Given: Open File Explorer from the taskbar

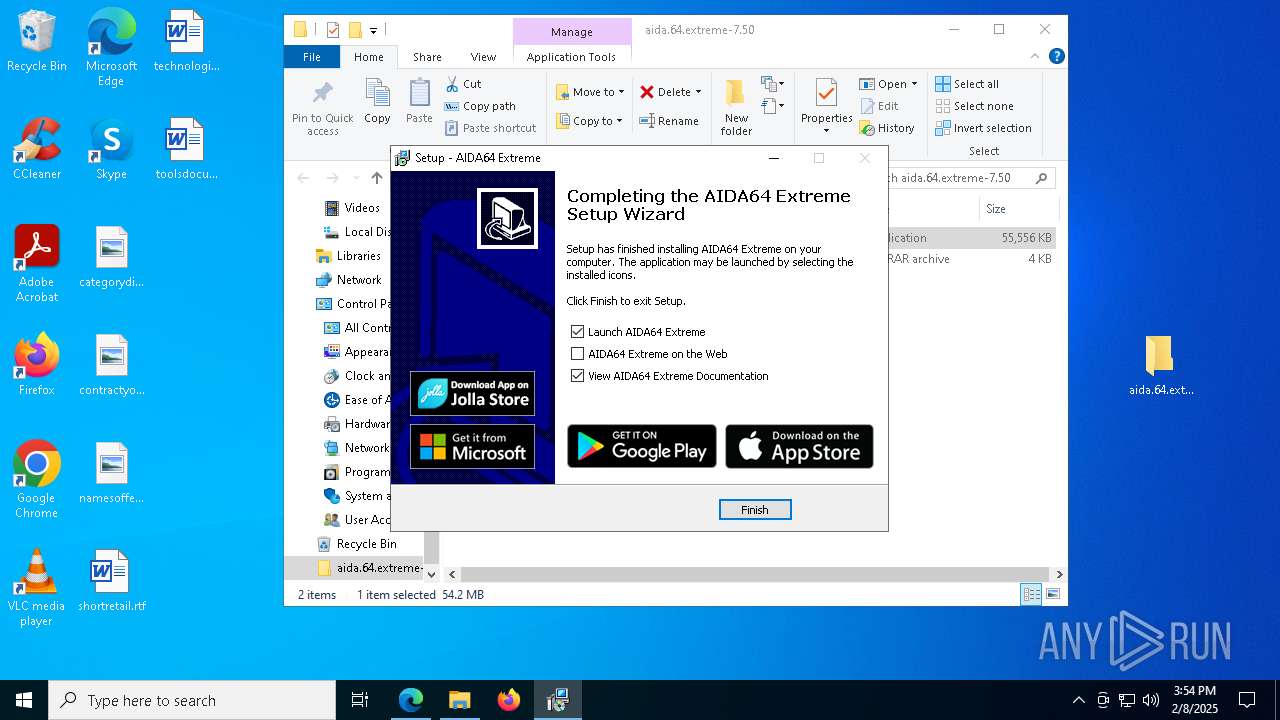Looking at the screenshot, I should (x=459, y=700).
